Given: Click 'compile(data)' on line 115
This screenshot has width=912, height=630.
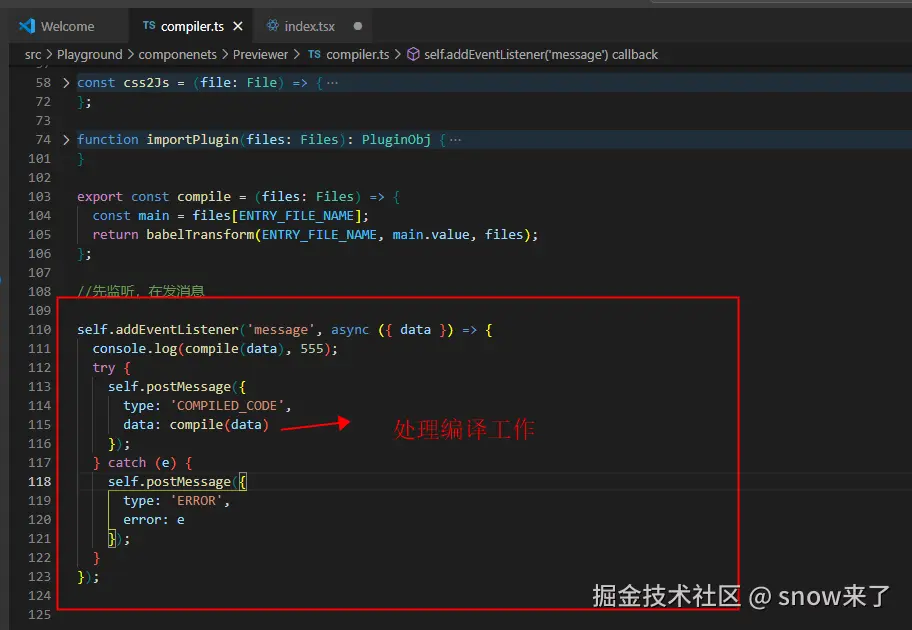Looking at the screenshot, I should tap(219, 425).
